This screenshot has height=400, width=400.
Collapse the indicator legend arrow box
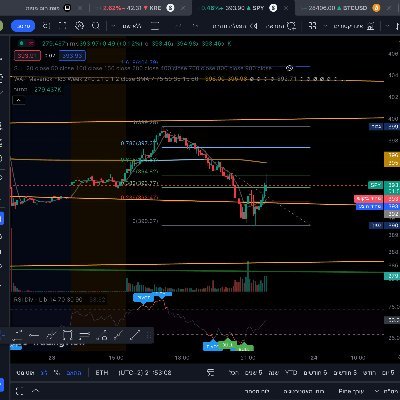(x=19, y=100)
